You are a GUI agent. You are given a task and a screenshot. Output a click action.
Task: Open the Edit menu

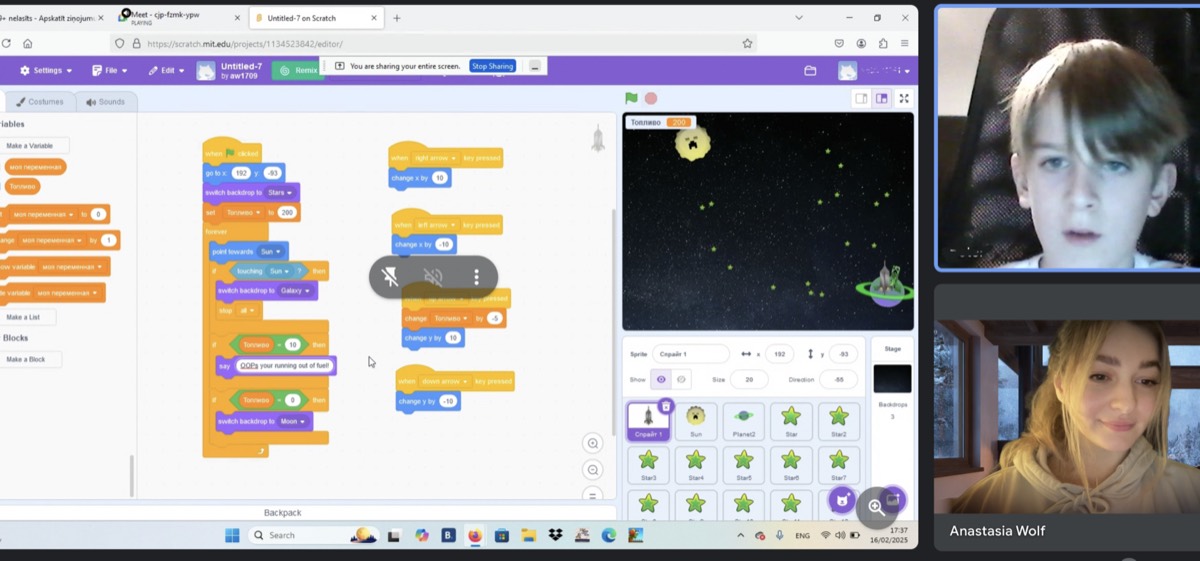(166, 70)
